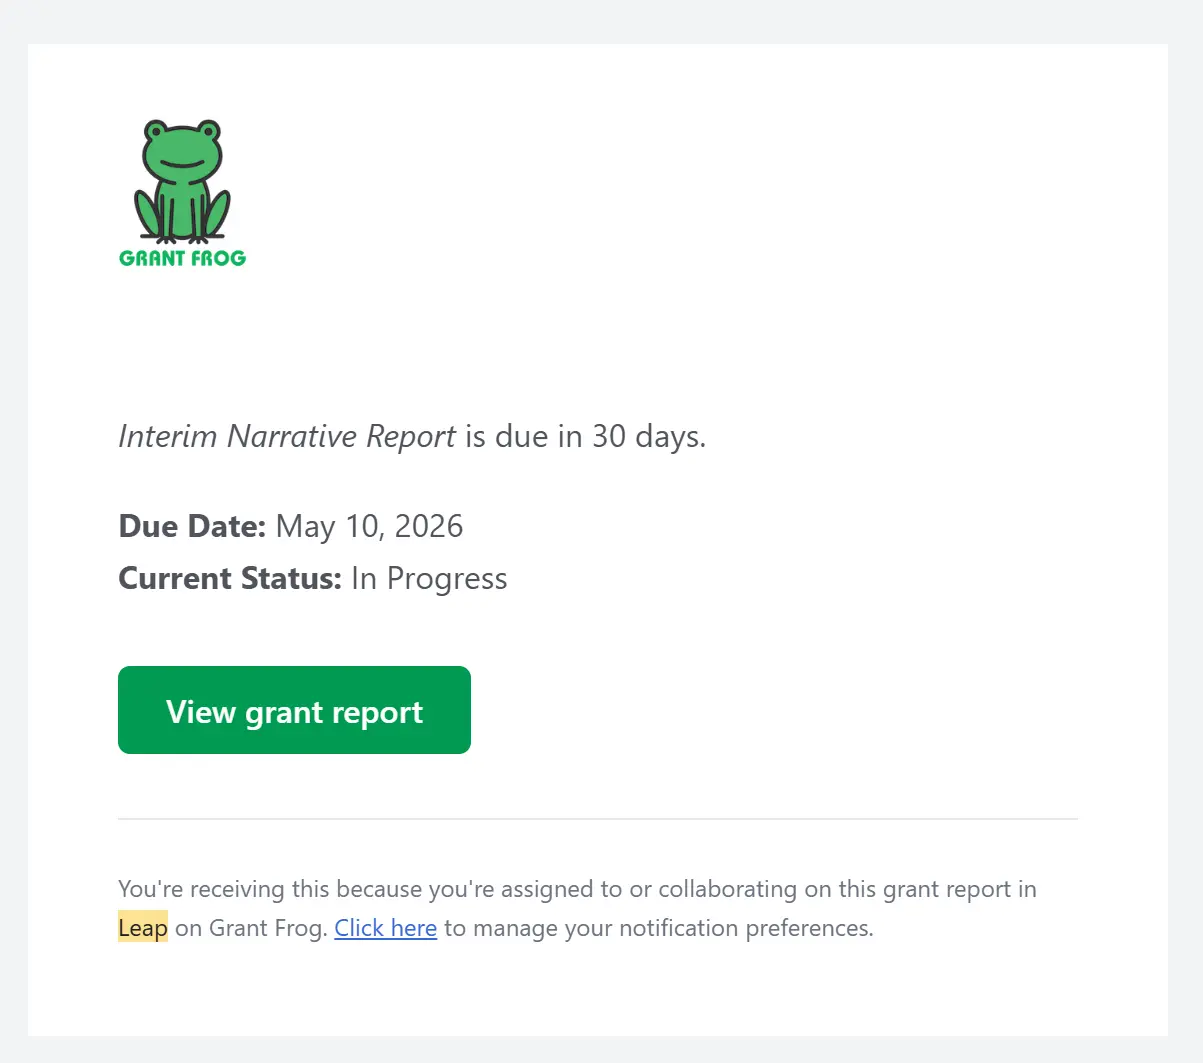1203x1063 pixels.
Task: Select the Current Status label
Action: pyautogui.click(x=230, y=578)
